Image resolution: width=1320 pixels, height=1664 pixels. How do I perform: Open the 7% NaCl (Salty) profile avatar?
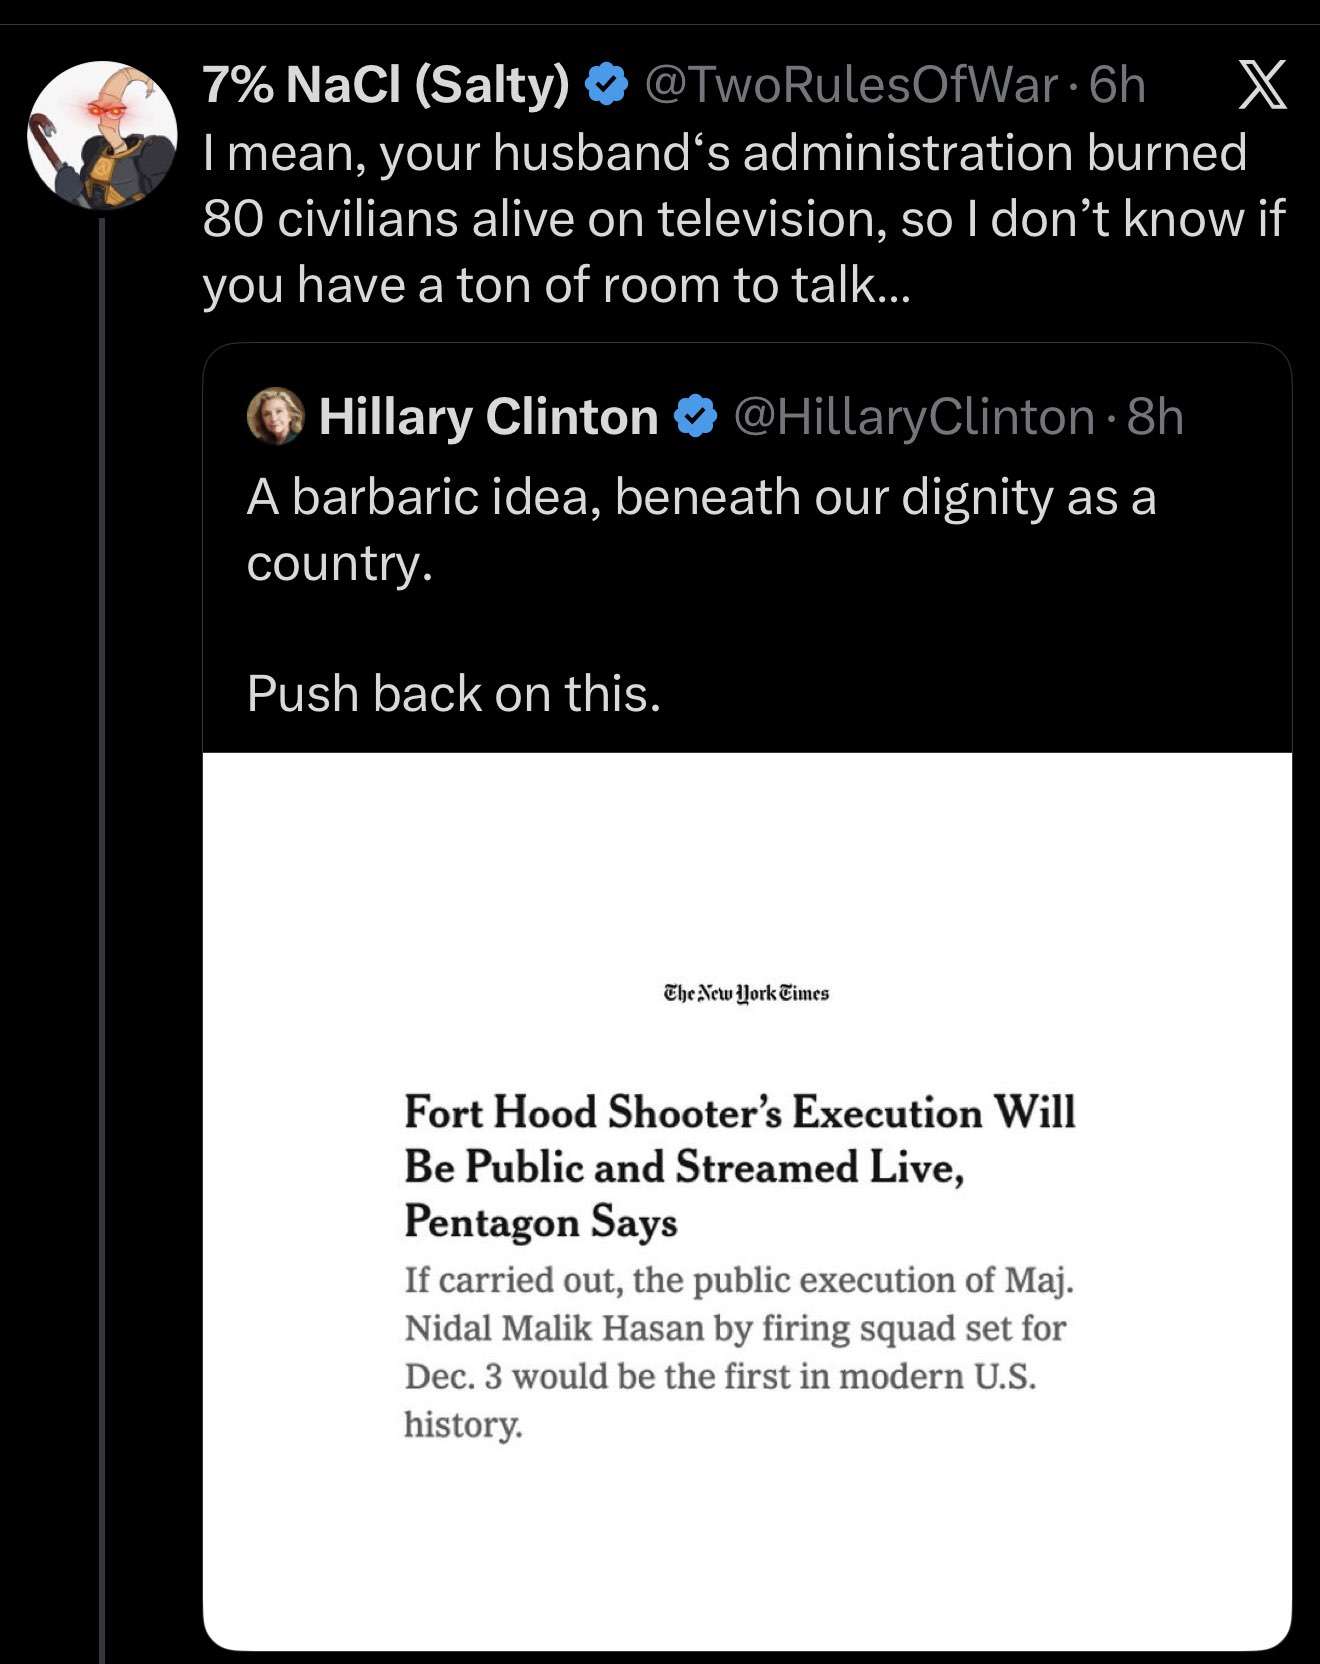pos(102,135)
